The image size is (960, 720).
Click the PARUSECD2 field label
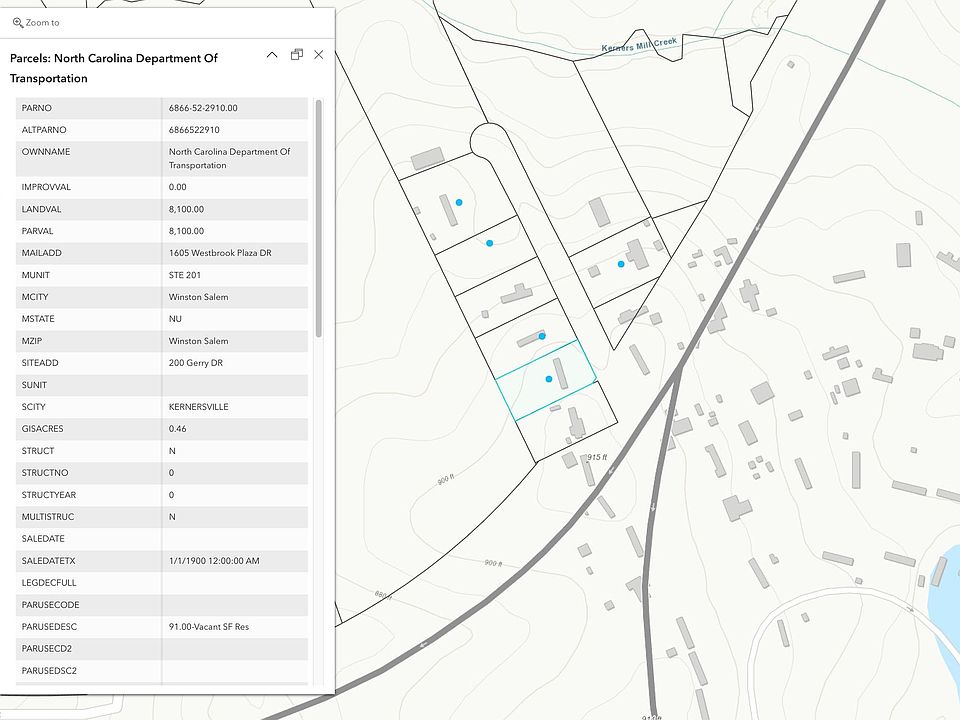[x=47, y=649]
